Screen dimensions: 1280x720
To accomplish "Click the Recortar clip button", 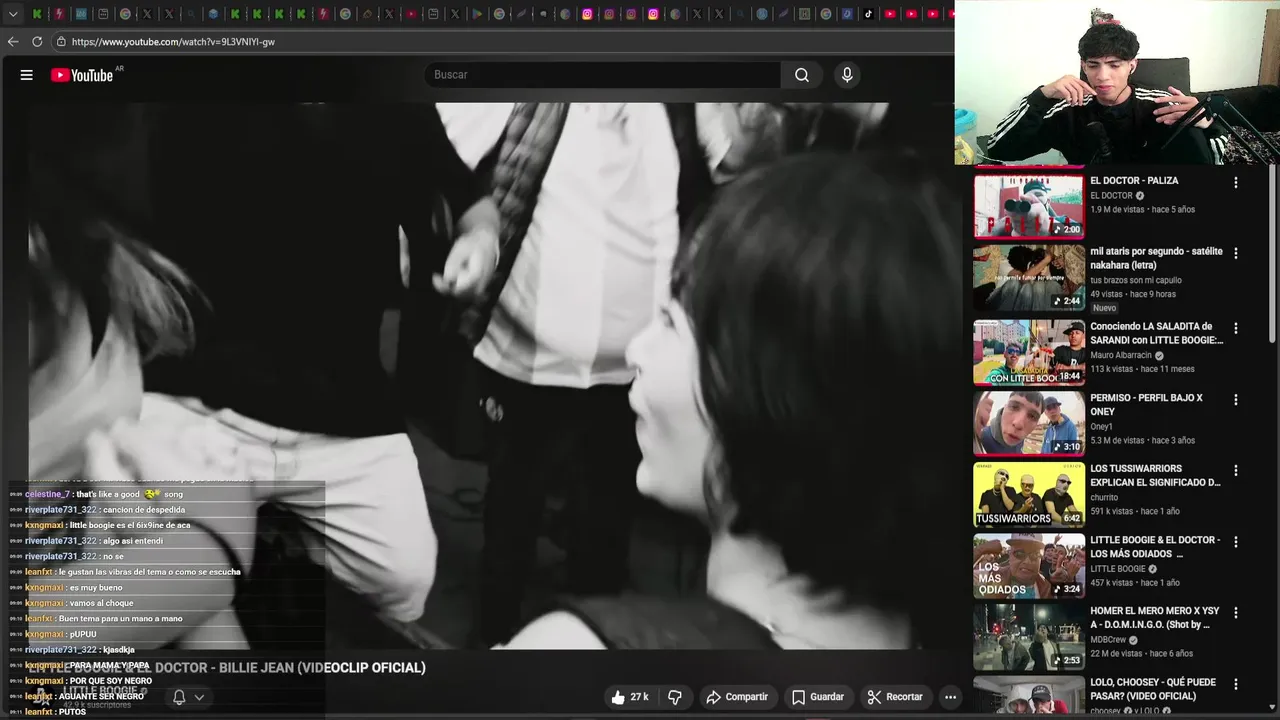I will pos(895,697).
